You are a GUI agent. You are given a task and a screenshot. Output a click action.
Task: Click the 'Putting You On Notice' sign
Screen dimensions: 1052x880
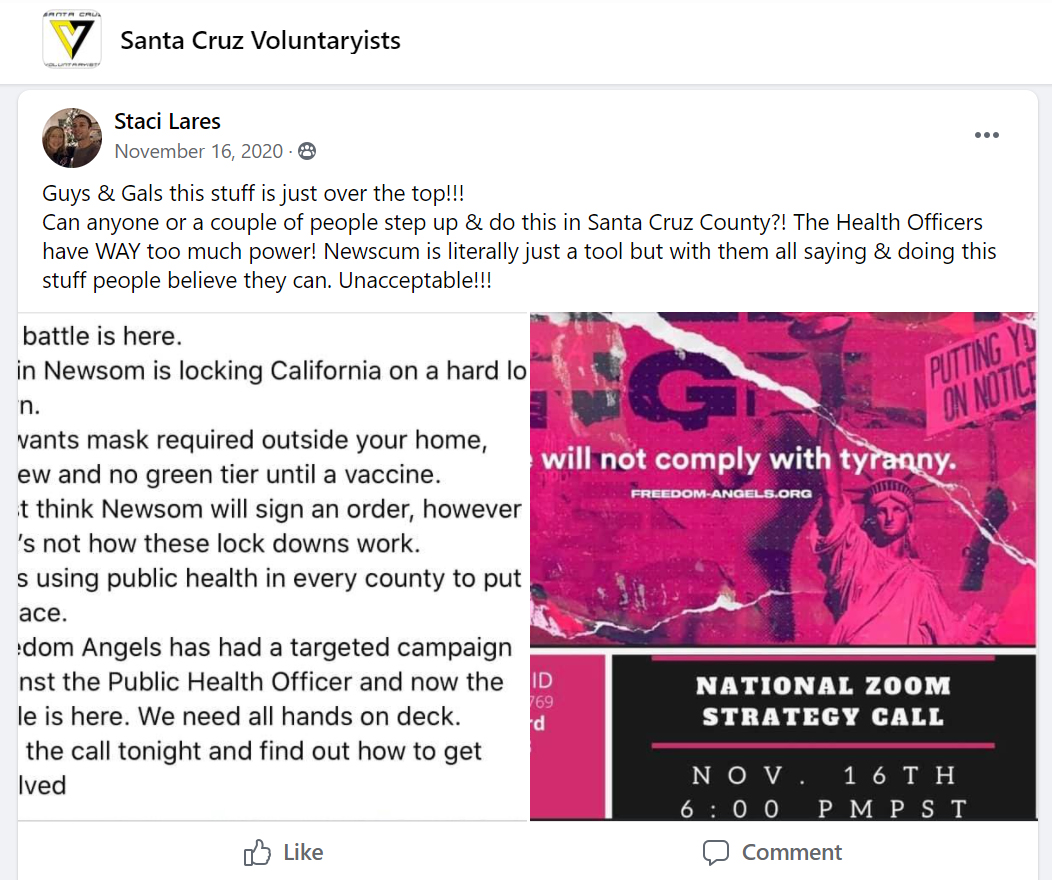pyautogui.click(x=978, y=375)
